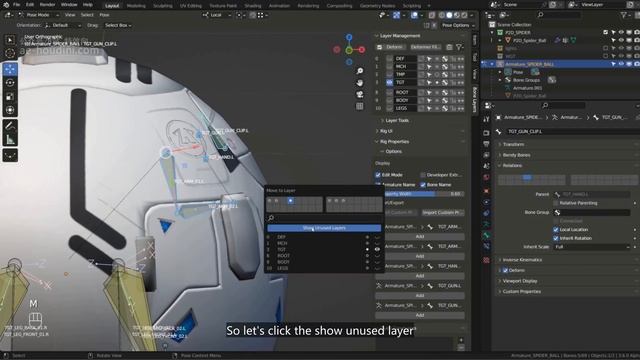Open the Pose Mode dropdown

click(38, 15)
